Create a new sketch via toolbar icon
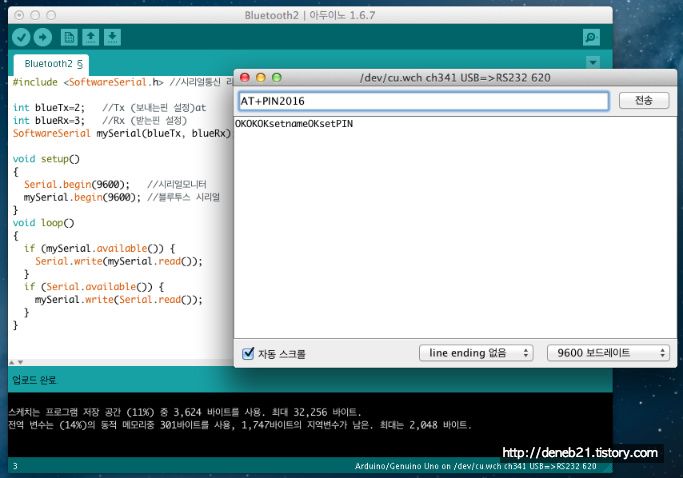The height and width of the screenshot is (478, 683). click(x=69, y=37)
